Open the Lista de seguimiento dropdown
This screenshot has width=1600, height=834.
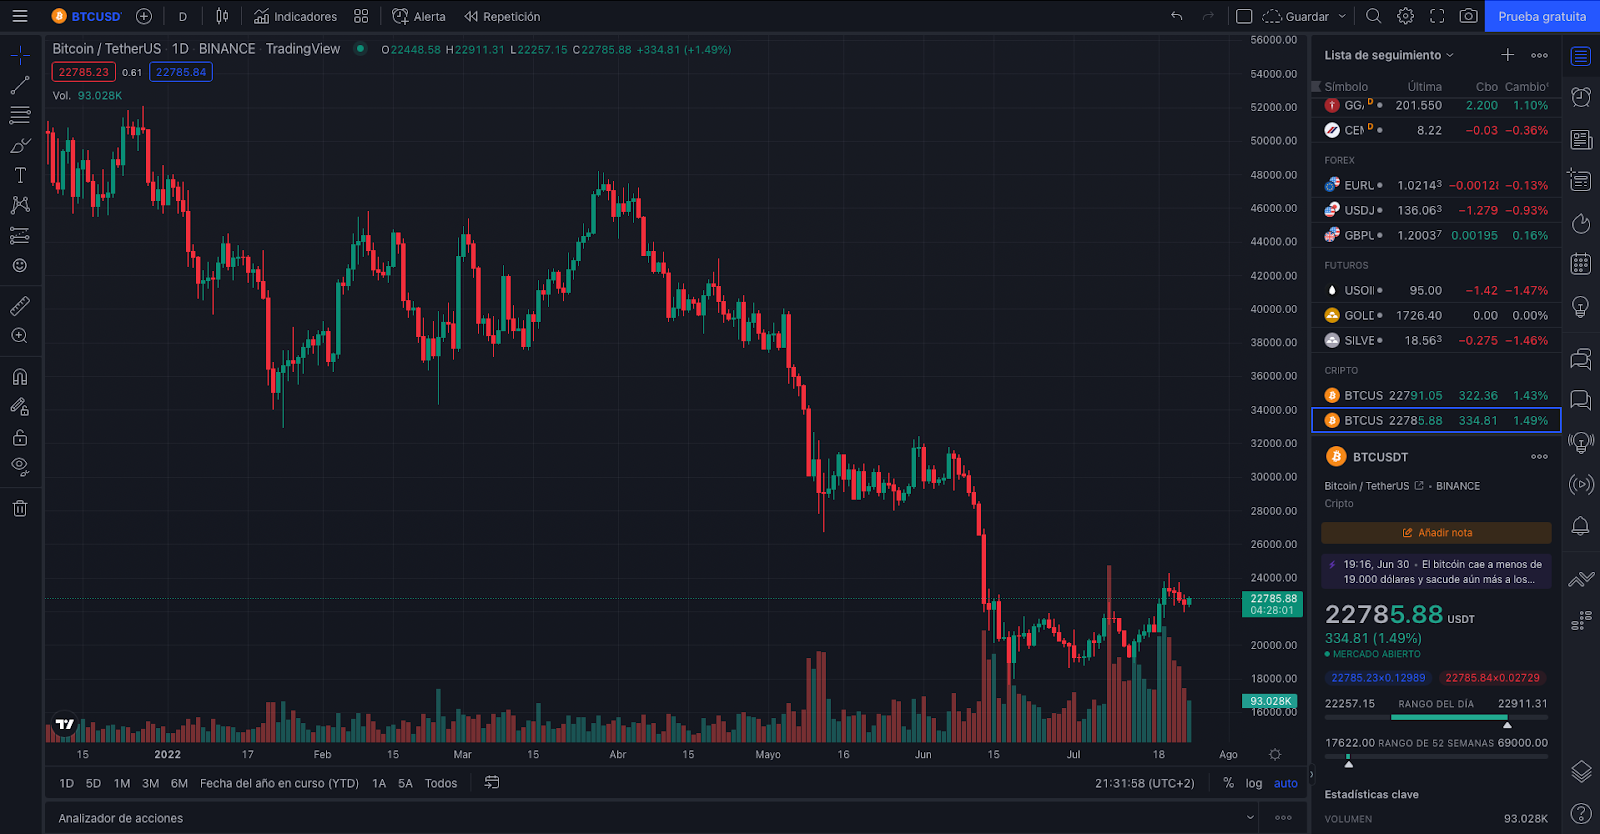pyautogui.click(x=1389, y=55)
